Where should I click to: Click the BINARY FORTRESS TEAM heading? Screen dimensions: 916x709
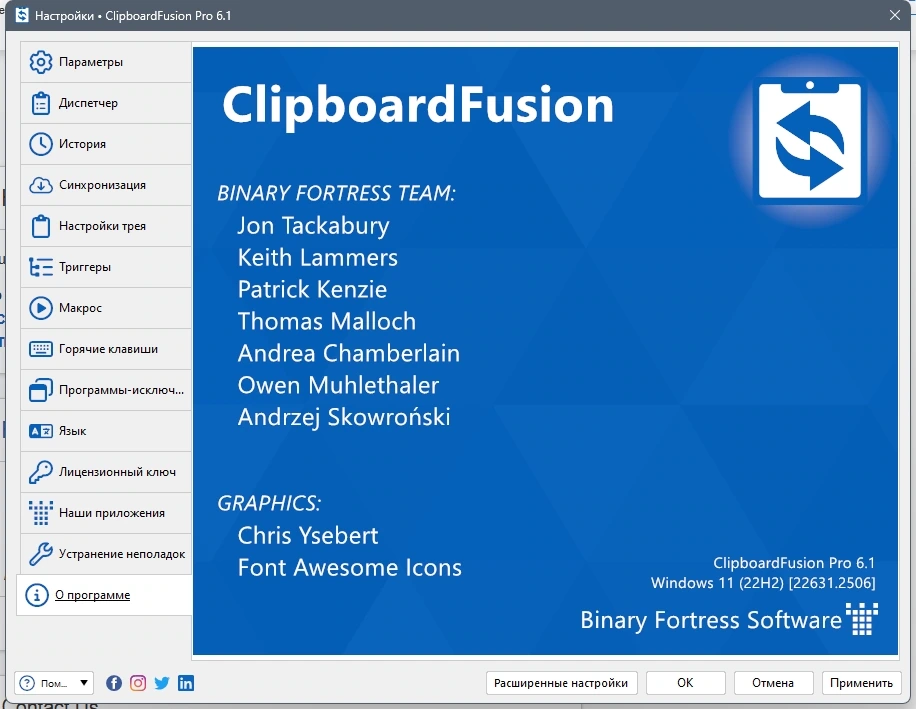(x=336, y=193)
